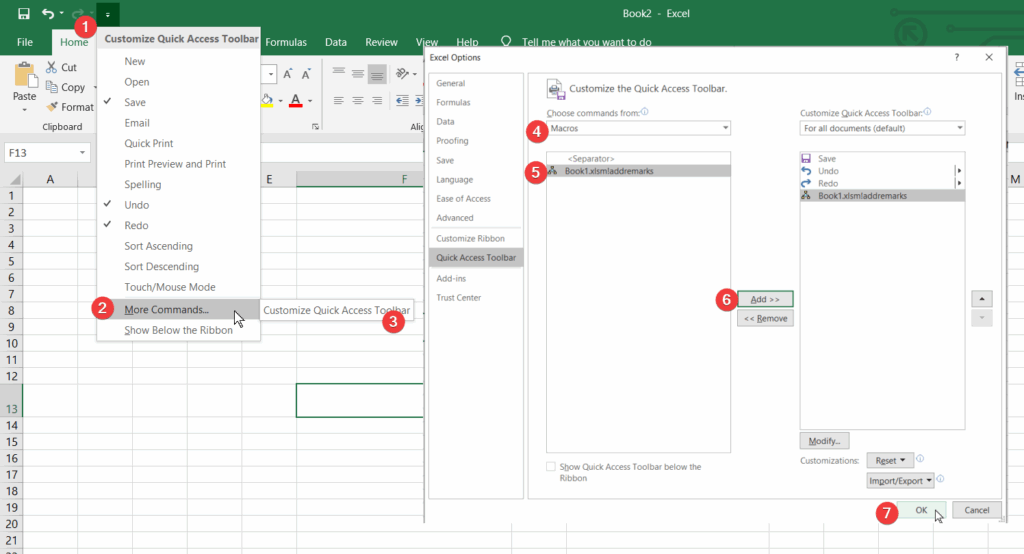Image resolution: width=1024 pixels, height=554 pixels.
Task: Click the Tell me what you want to do box
Action: pos(586,42)
